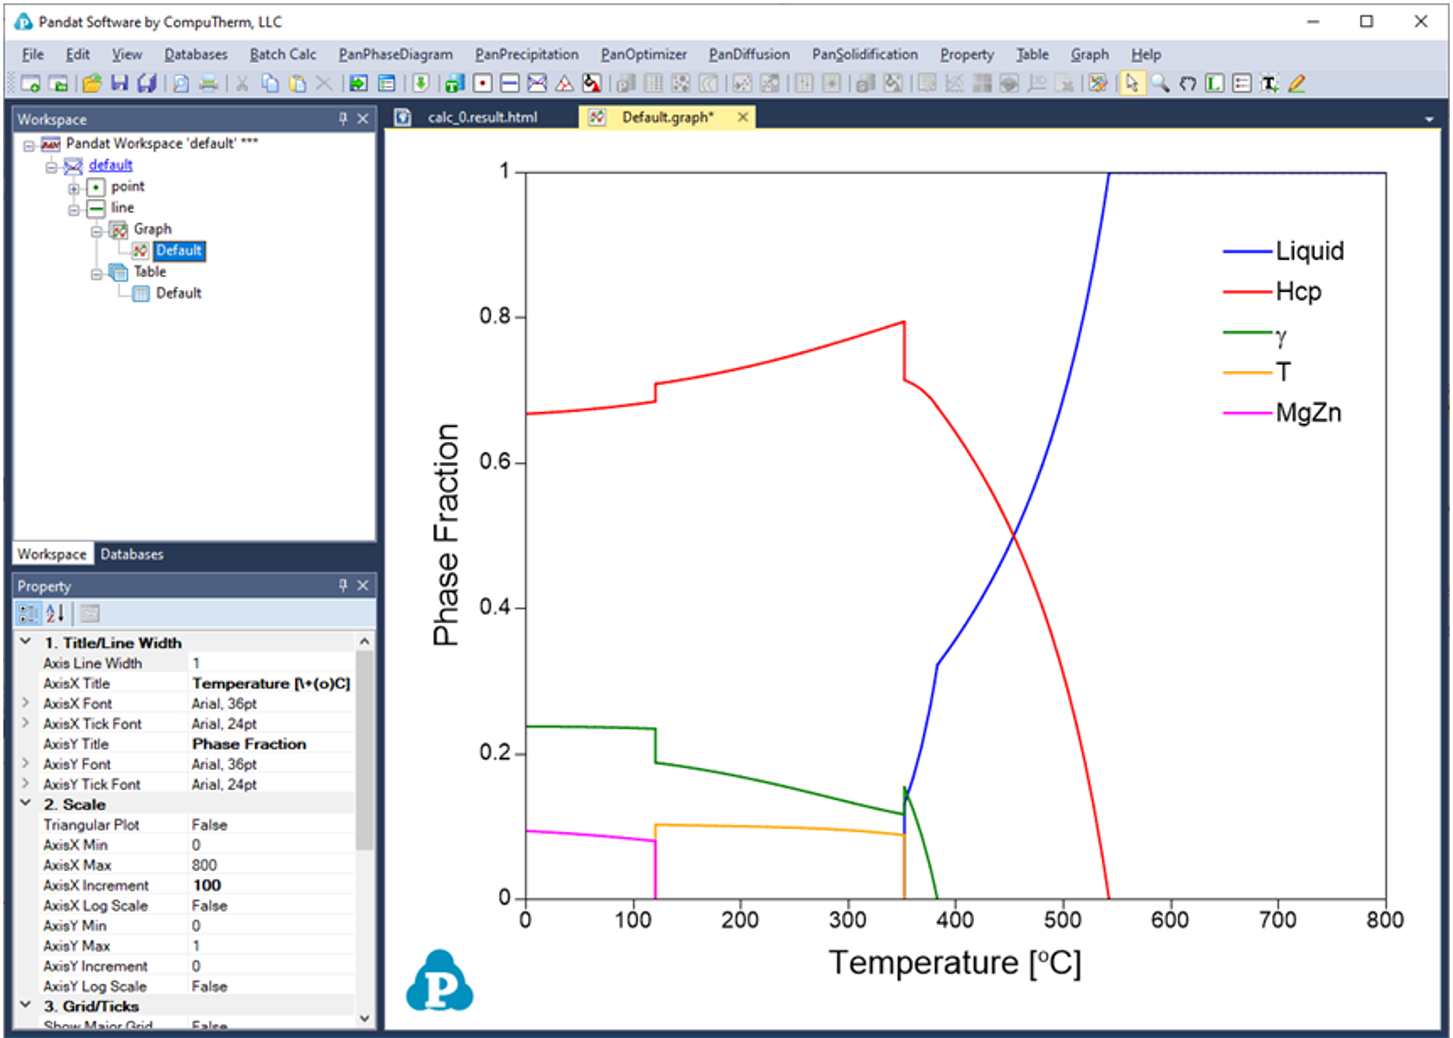This screenshot has width=1453, height=1038.
Task: Toggle the legend tool in toolbar
Action: (x=1242, y=84)
